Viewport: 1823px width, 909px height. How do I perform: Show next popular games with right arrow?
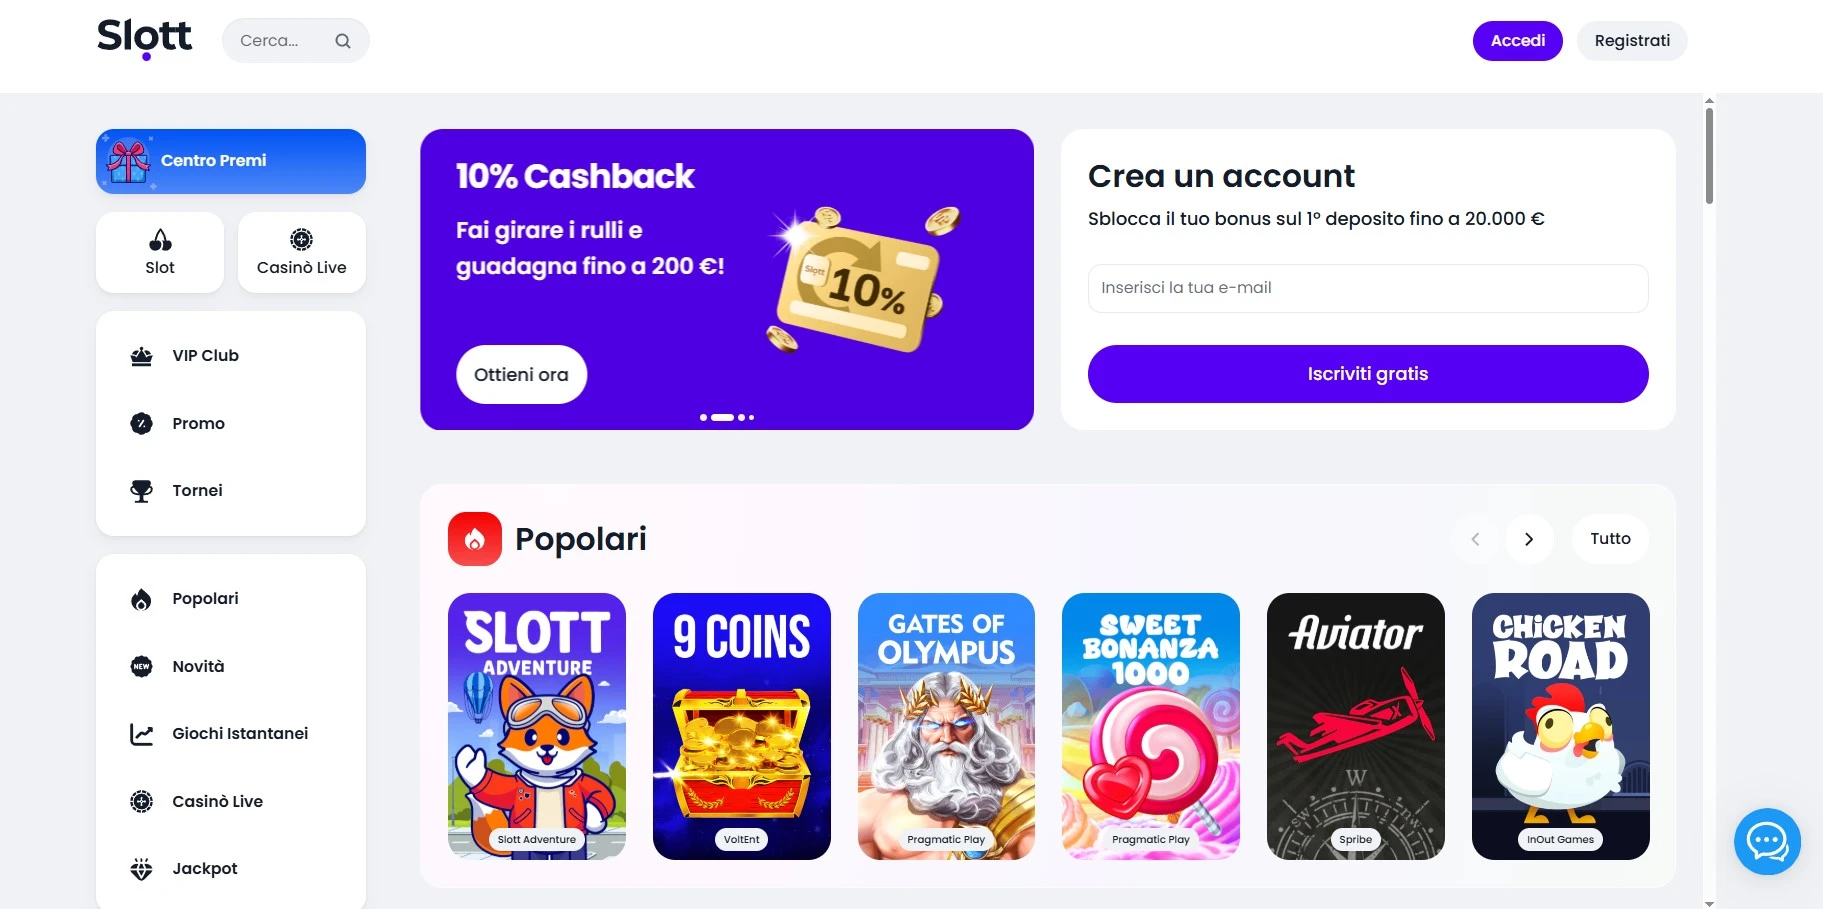tap(1529, 539)
